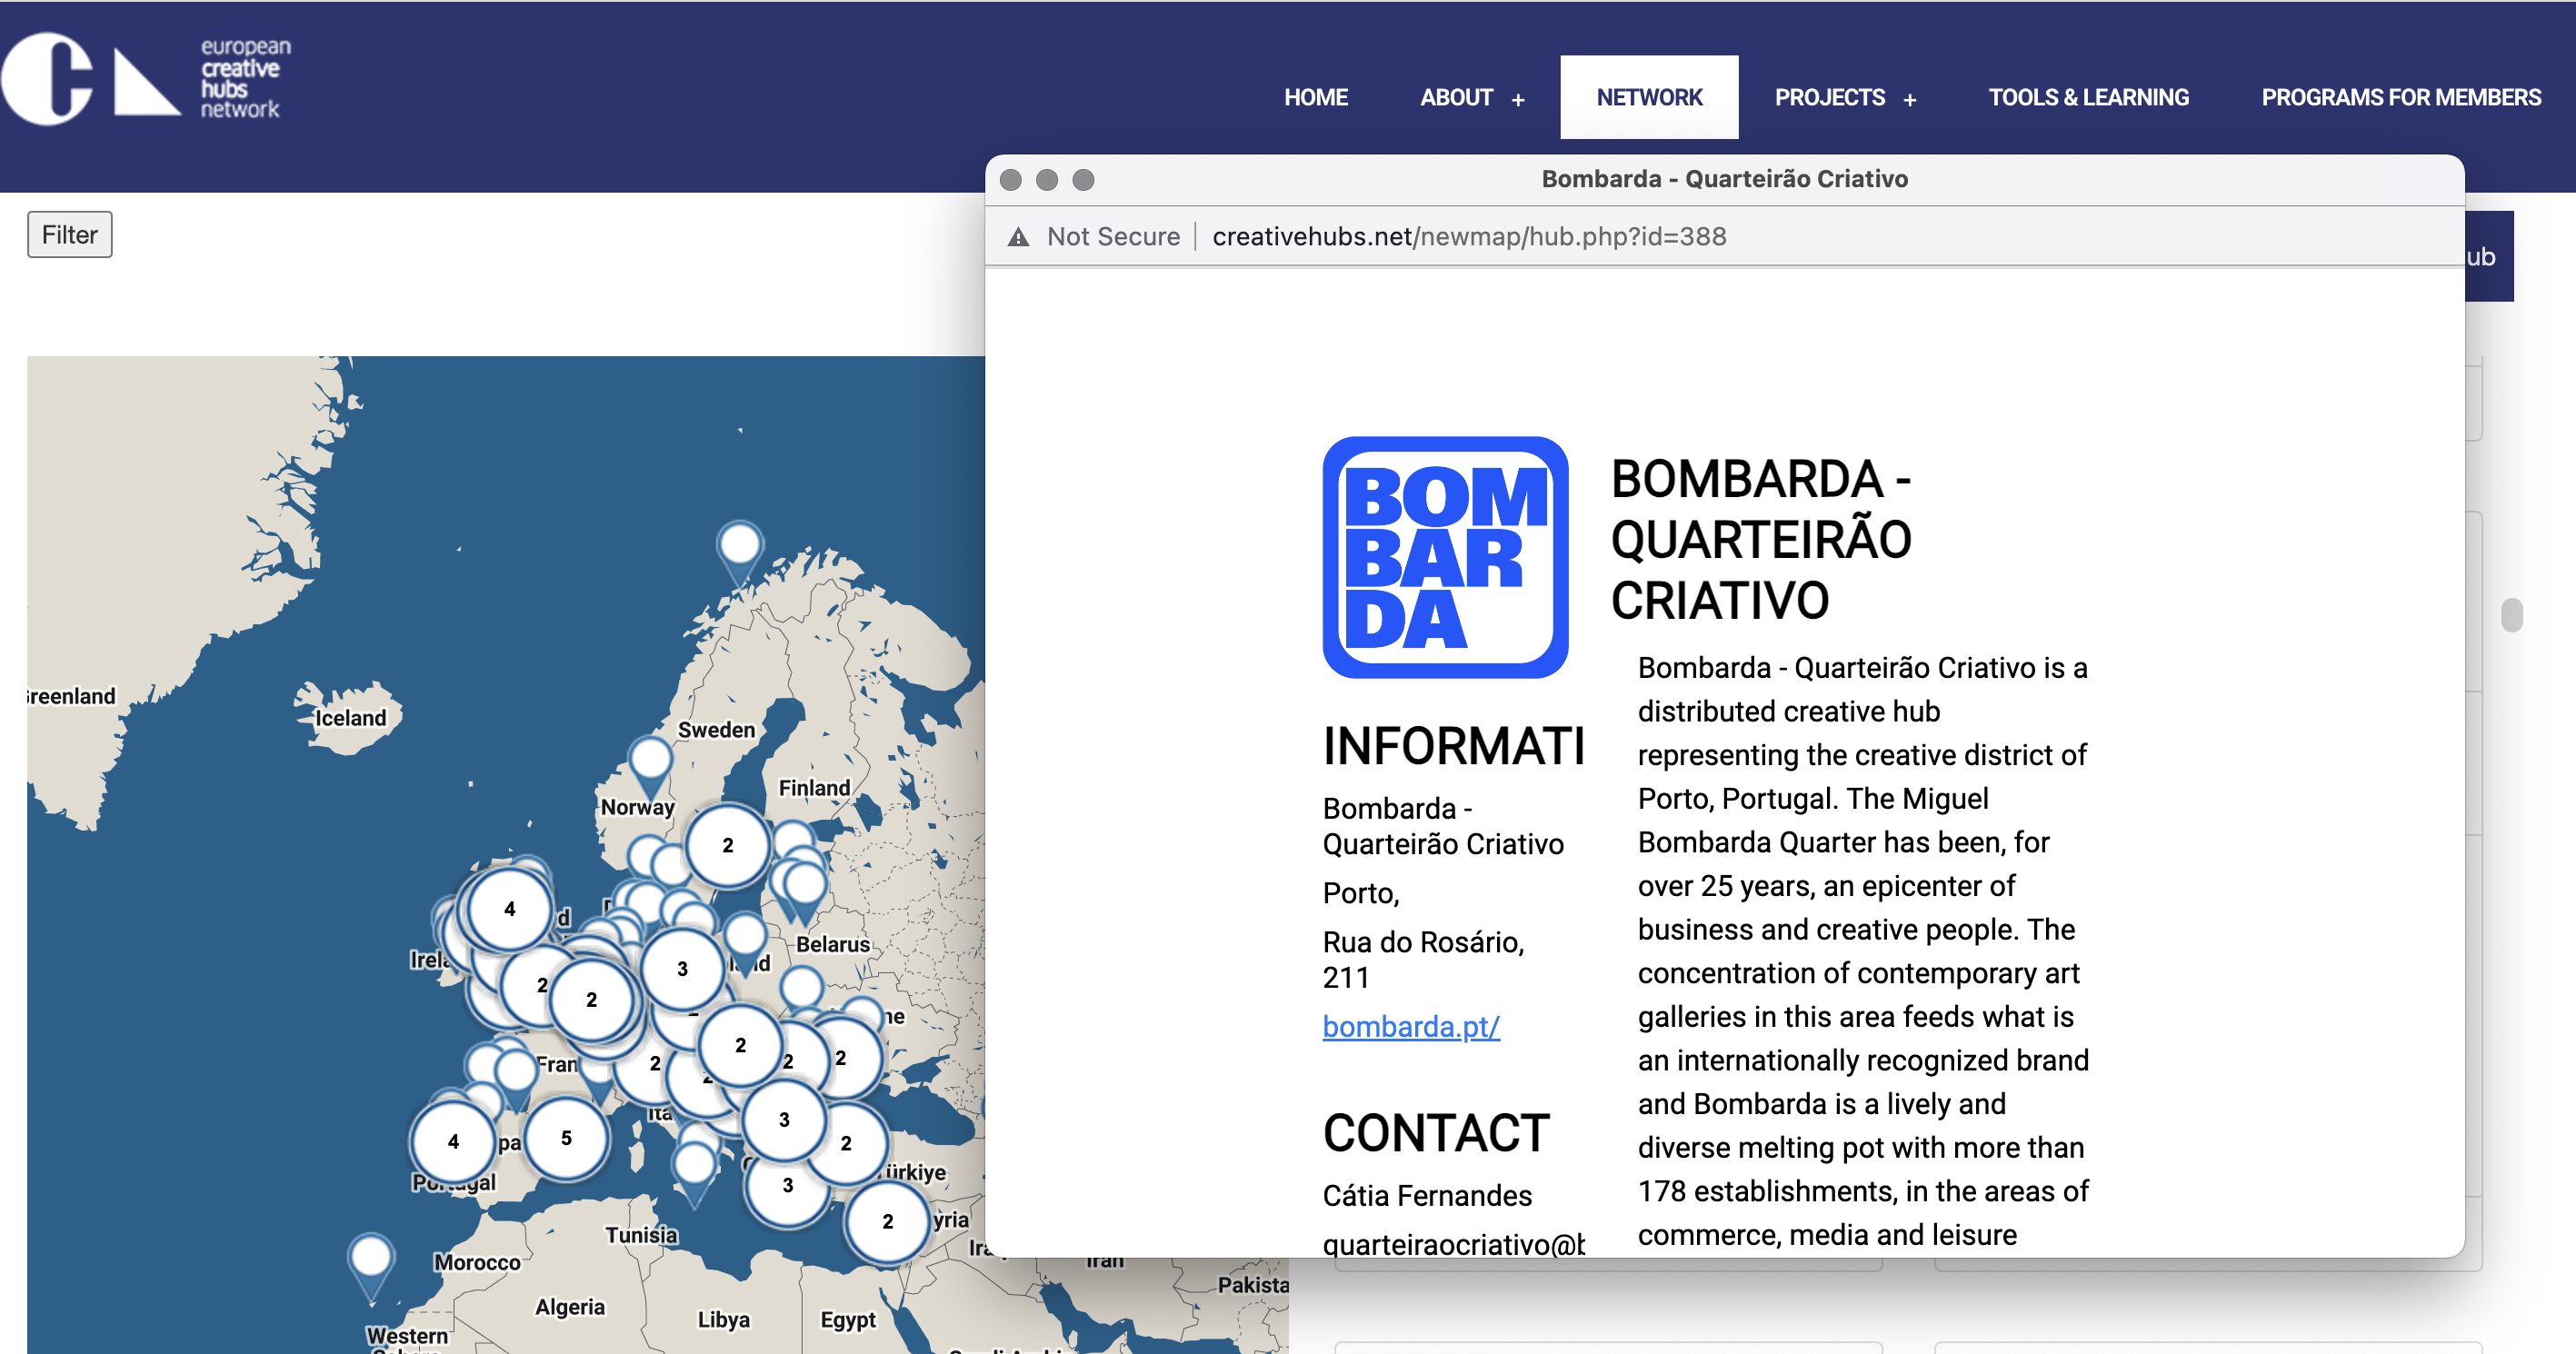Click the map pin near Morocco coast
This screenshot has height=1354, width=2576.
[370, 1258]
